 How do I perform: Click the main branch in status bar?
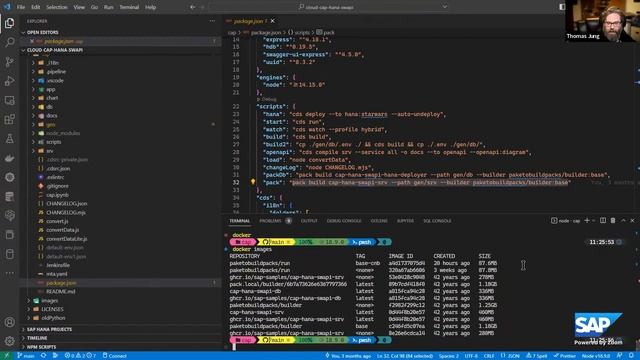(26, 356)
